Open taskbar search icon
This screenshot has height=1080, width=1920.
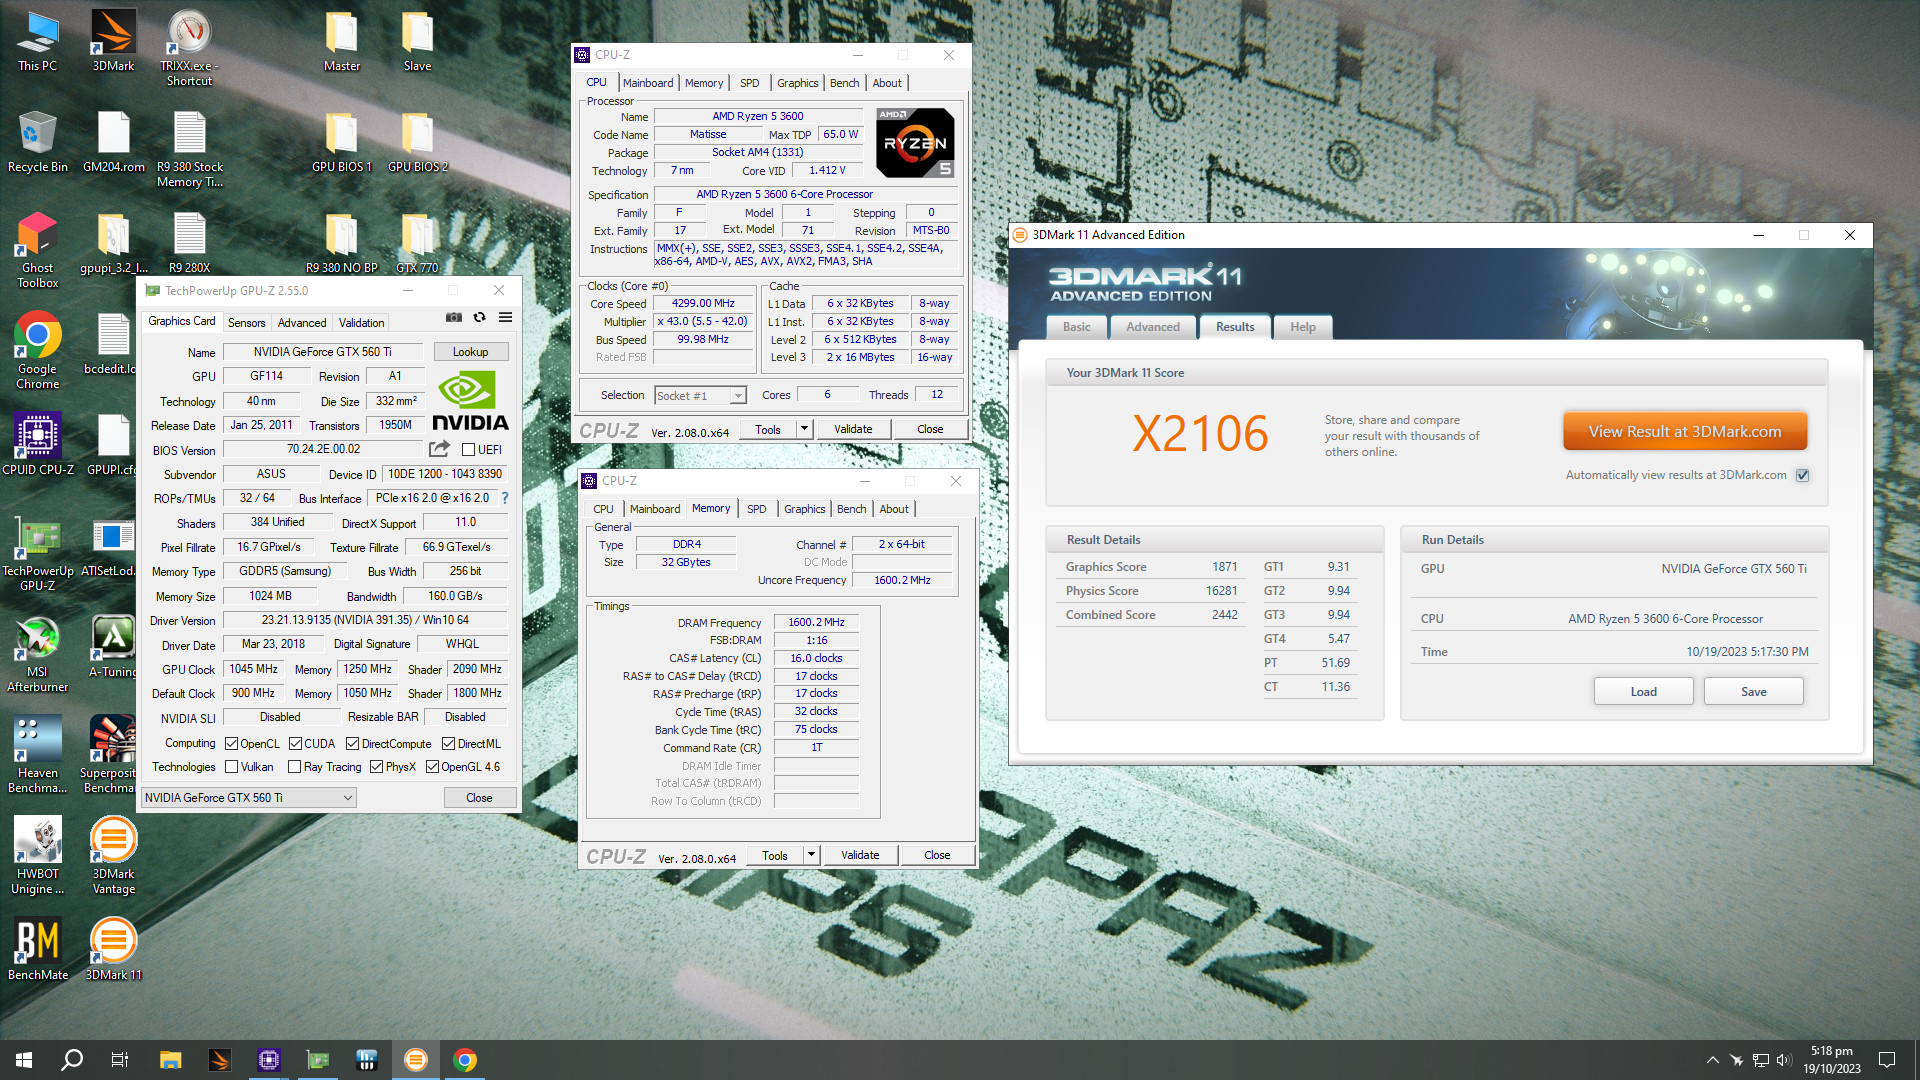pyautogui.click(x=72, y=1060)
